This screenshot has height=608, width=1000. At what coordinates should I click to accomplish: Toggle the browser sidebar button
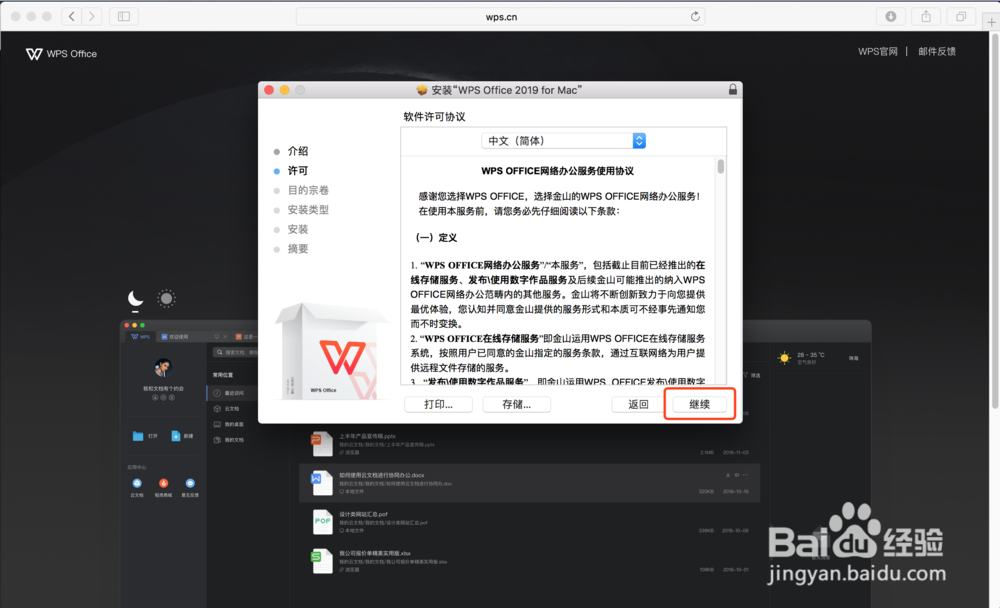[122, 16]
